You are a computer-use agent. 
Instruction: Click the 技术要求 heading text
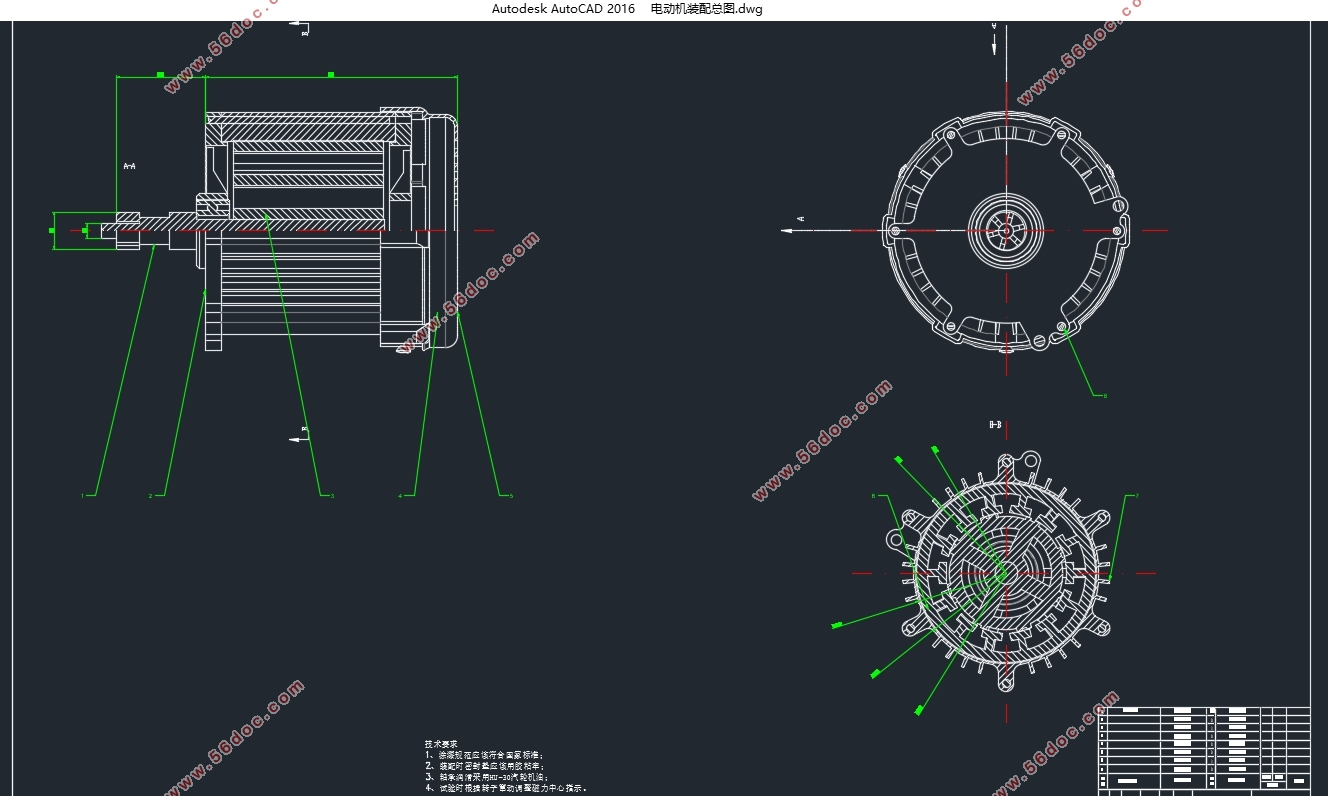[x=441, y=744]
